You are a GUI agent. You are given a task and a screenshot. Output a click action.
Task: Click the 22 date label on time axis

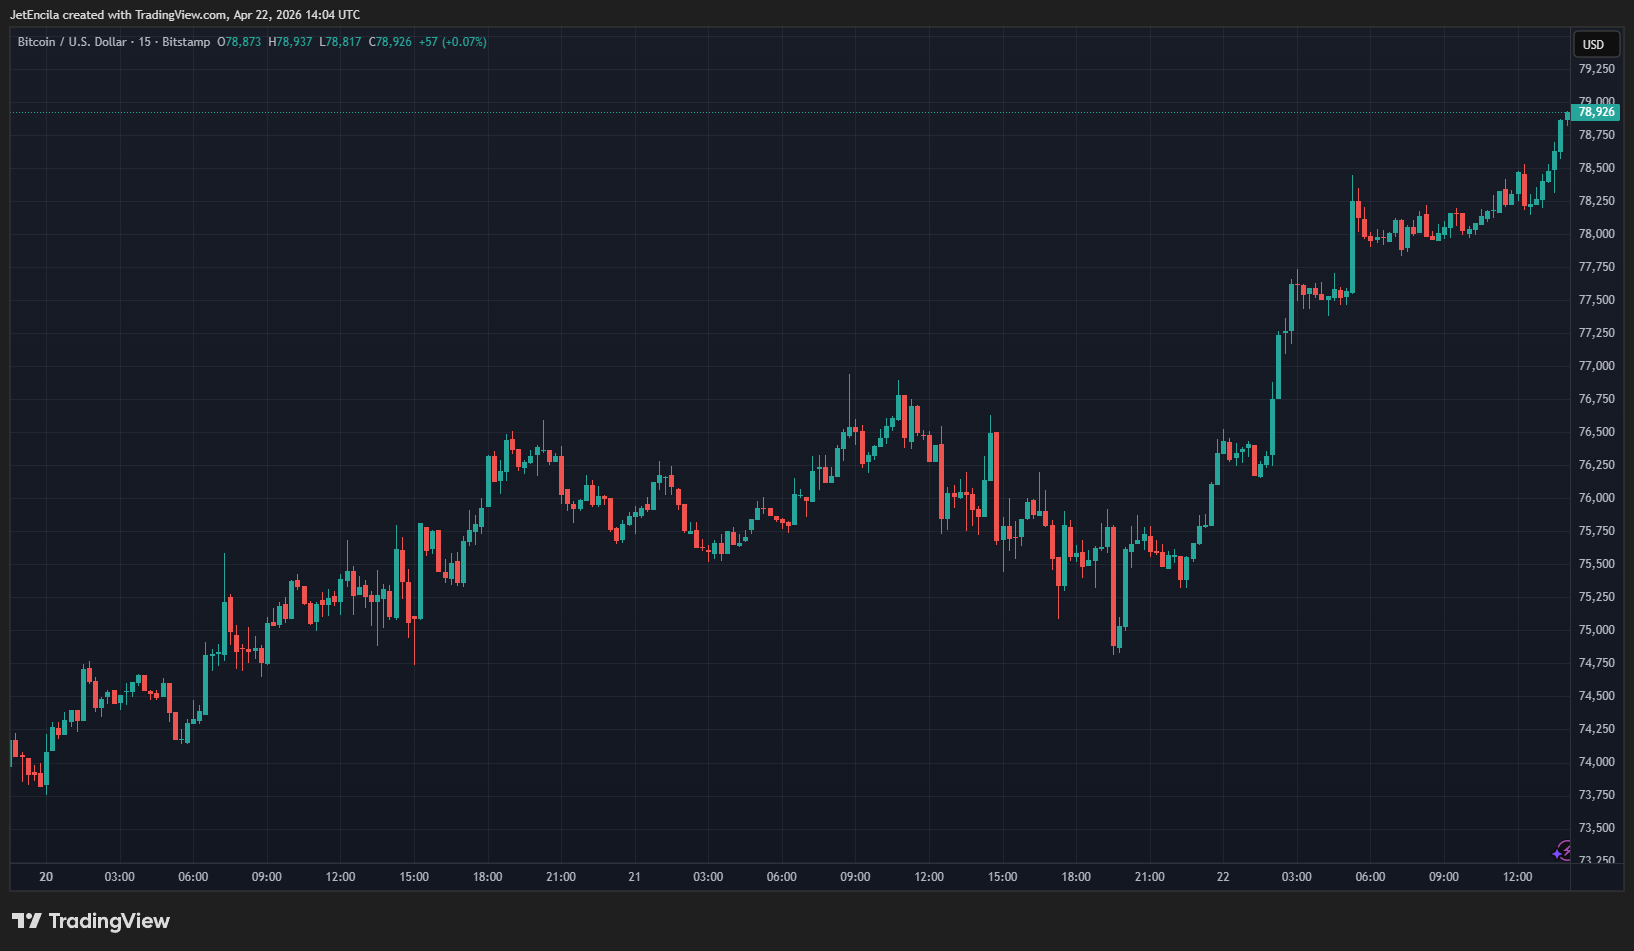[1223, 877]
